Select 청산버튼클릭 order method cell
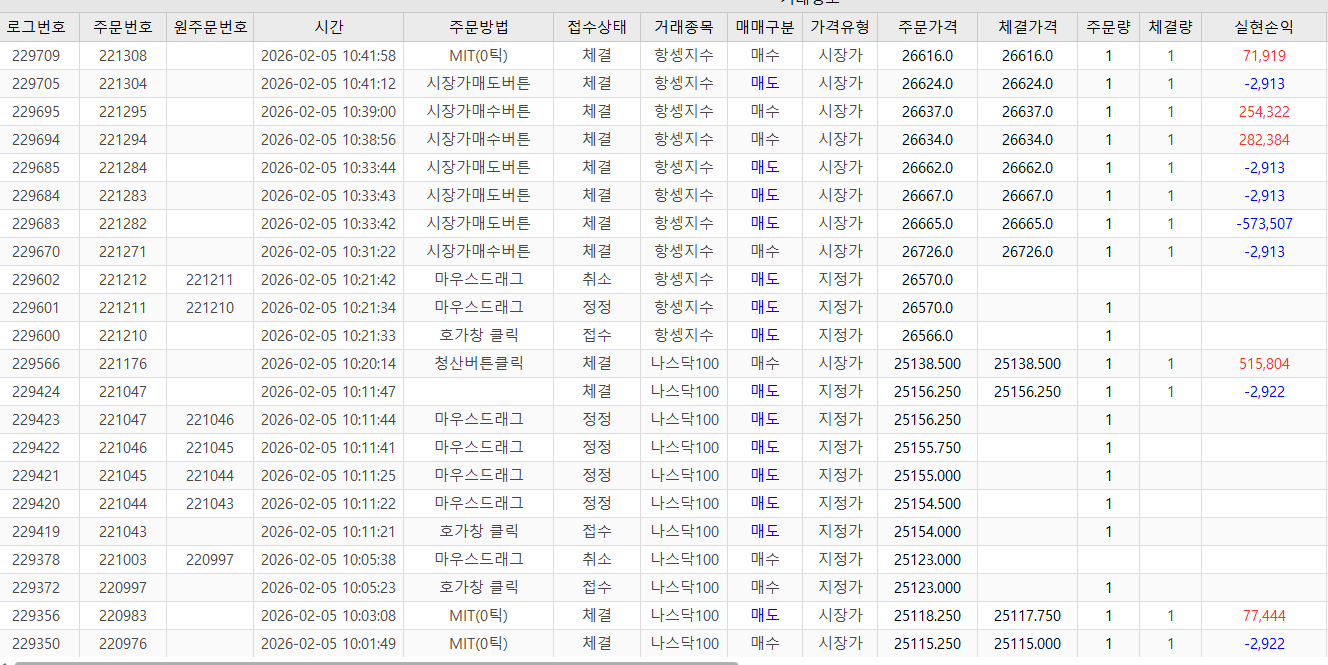 (x=478, y=364)
